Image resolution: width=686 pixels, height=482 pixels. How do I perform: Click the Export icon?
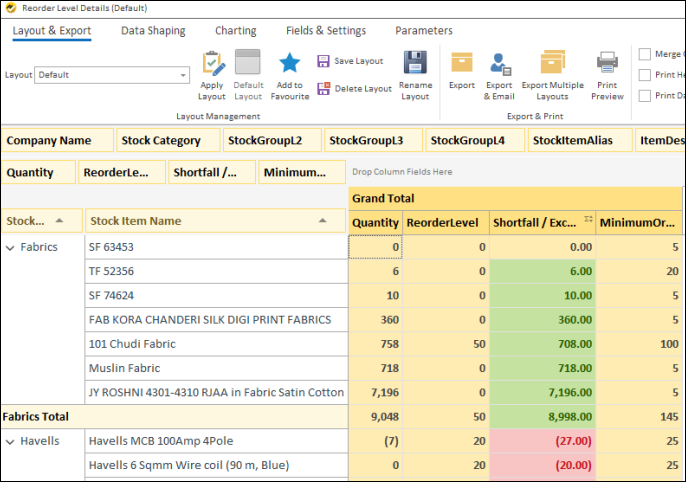pos(461,64)
